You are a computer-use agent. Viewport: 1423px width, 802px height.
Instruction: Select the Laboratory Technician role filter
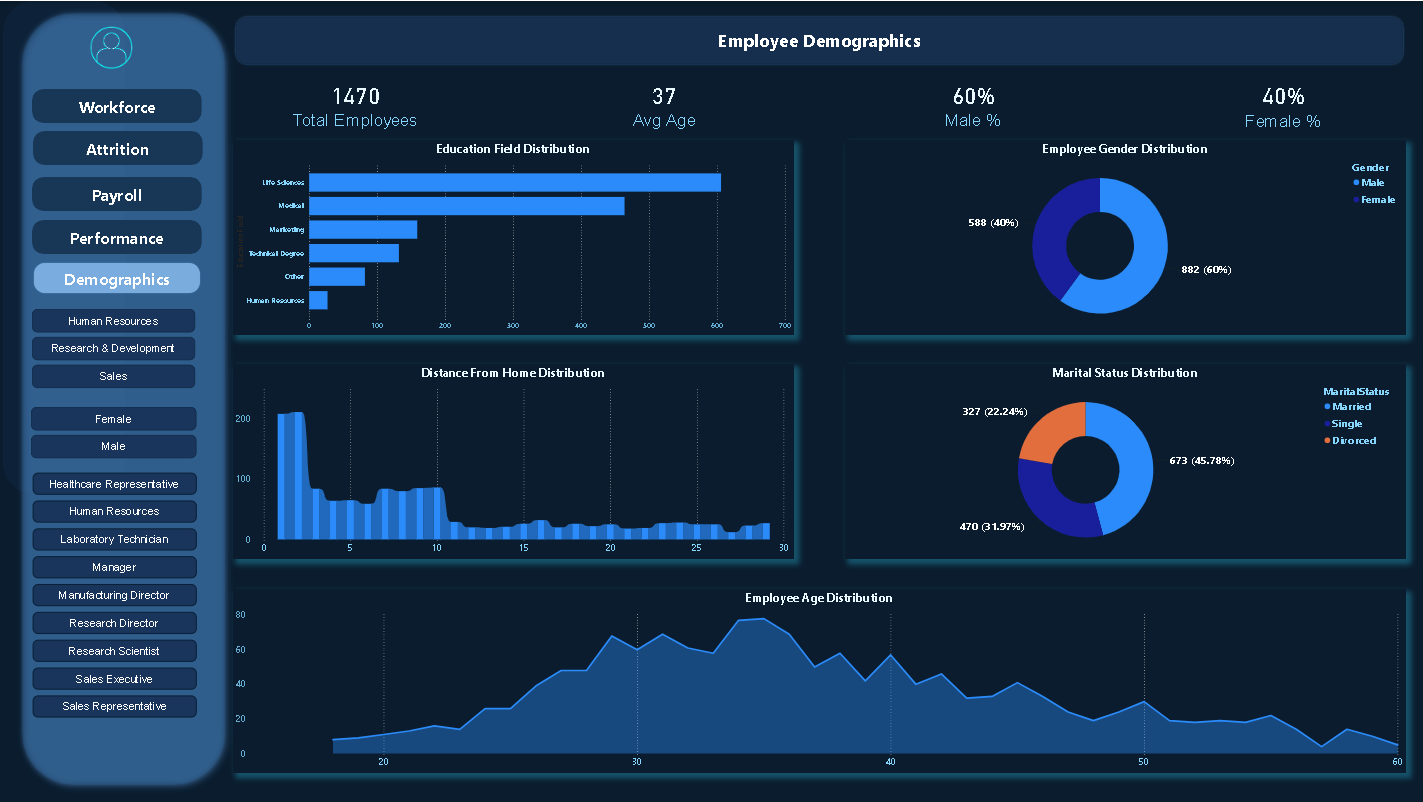click(x=114, y=539)
